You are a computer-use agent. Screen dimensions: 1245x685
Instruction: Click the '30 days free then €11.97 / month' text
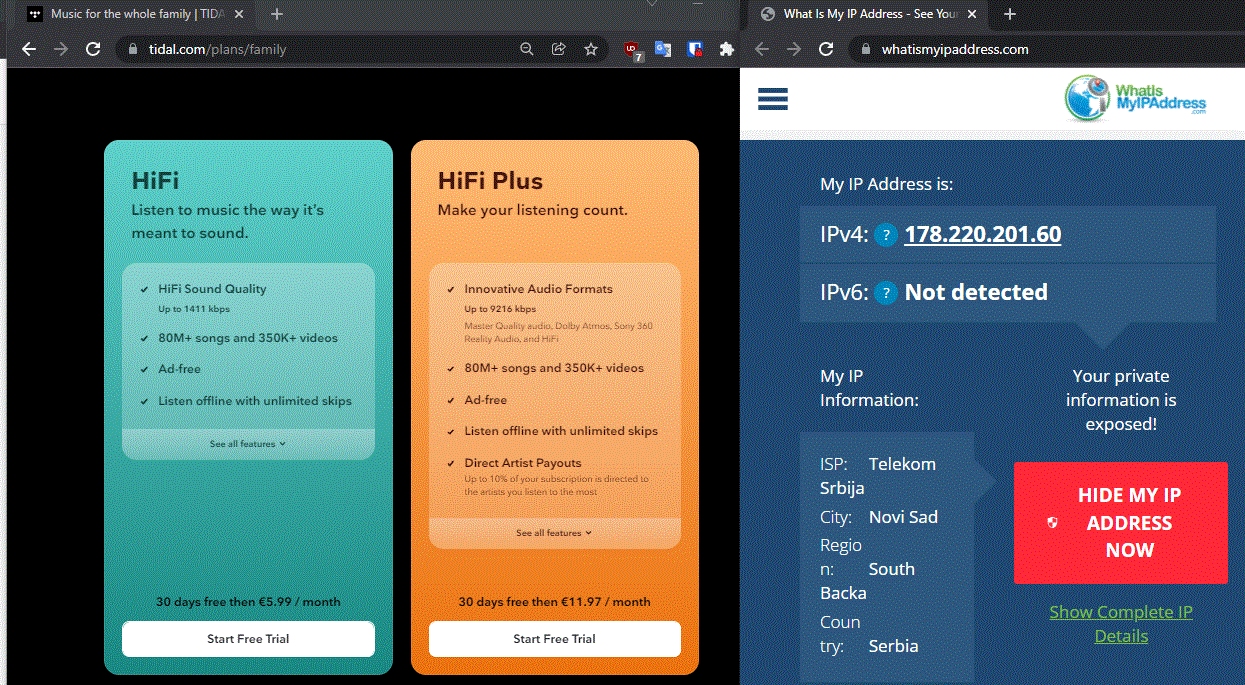[x=554, y=602]
